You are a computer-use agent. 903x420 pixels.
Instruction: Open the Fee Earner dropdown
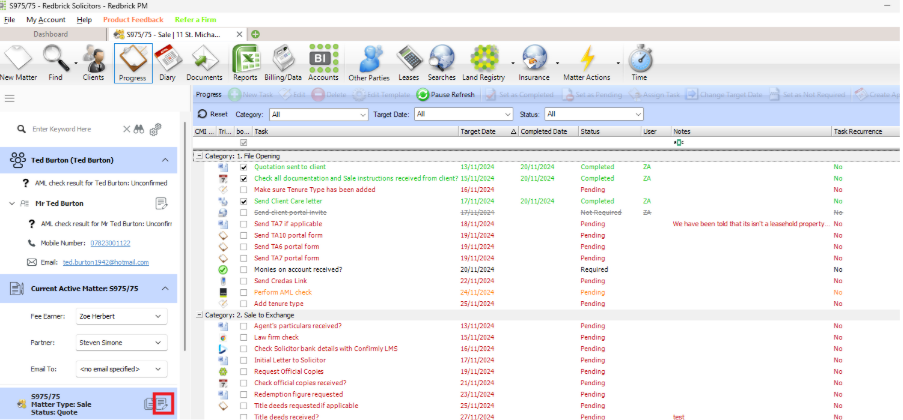[120, 317]
